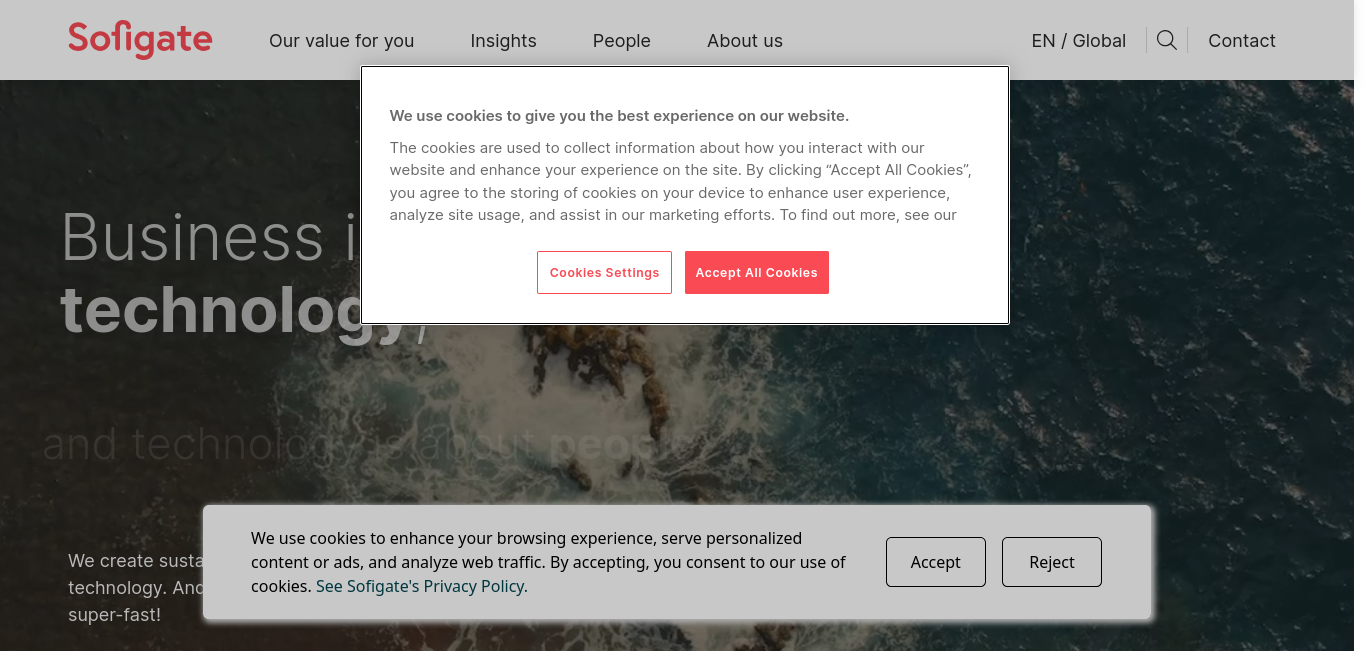Click the "Business" hero heading word
Viewport: 1366px width, 651px height.
(192, 238)
